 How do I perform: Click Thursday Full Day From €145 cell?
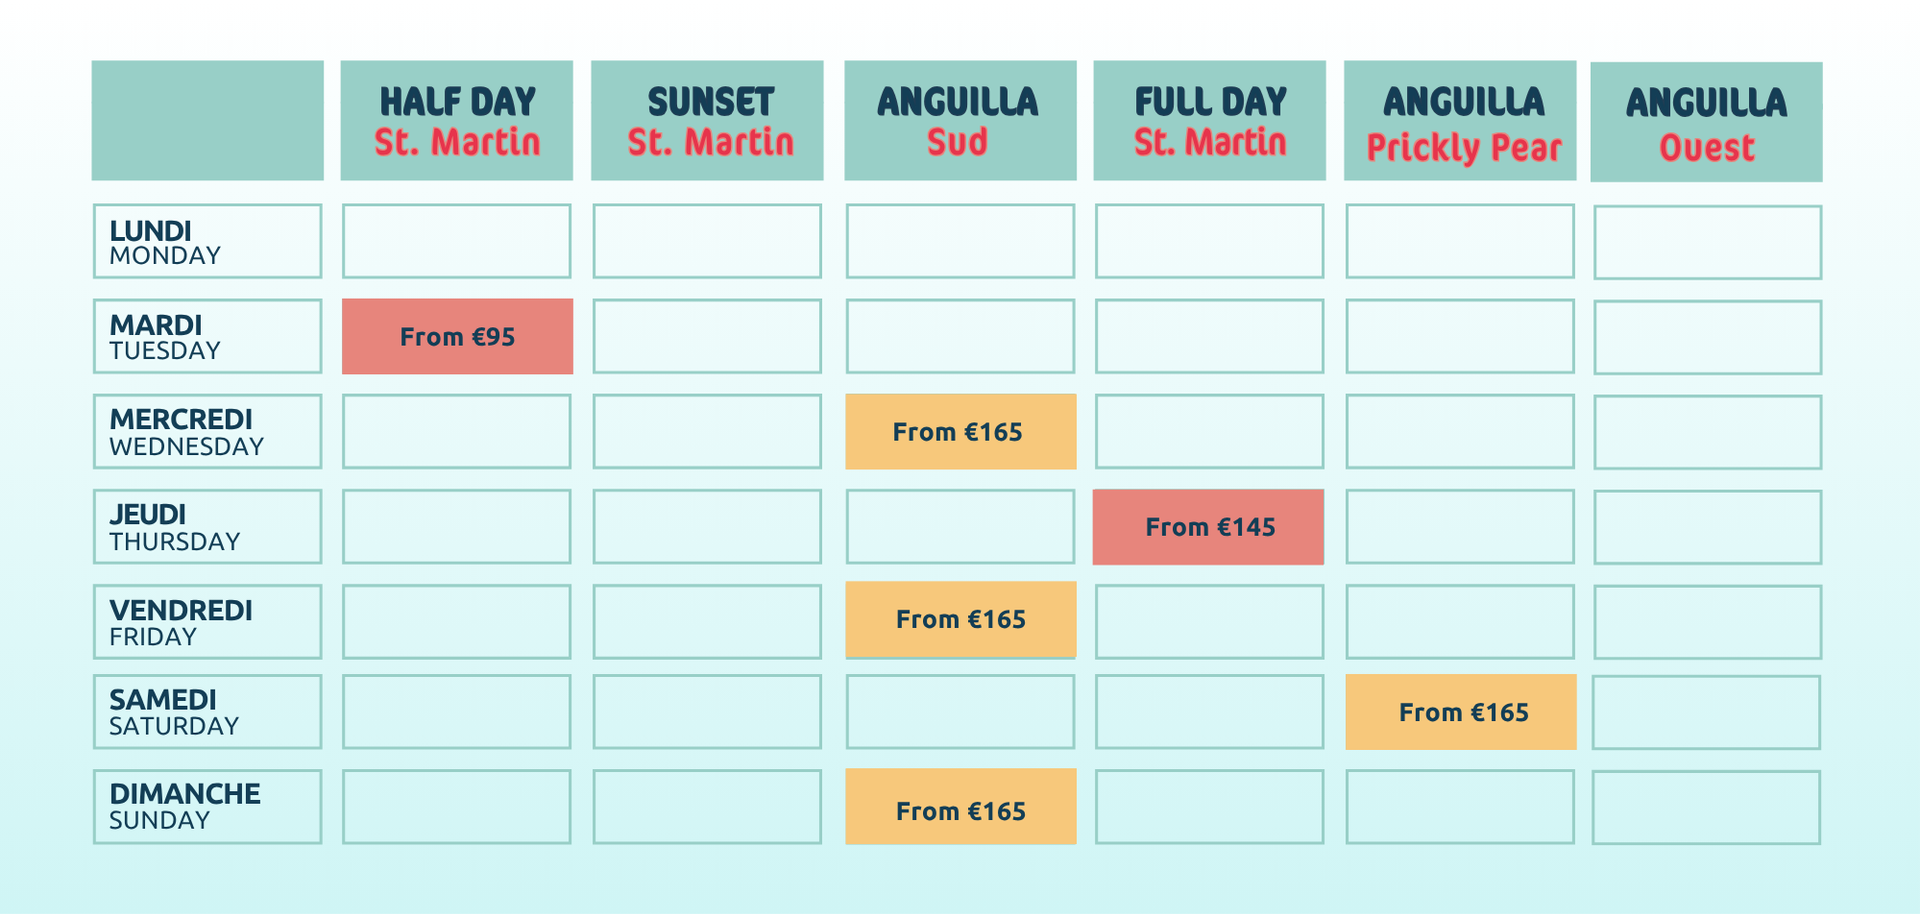pyautogui.click(x=1208, y=527)
